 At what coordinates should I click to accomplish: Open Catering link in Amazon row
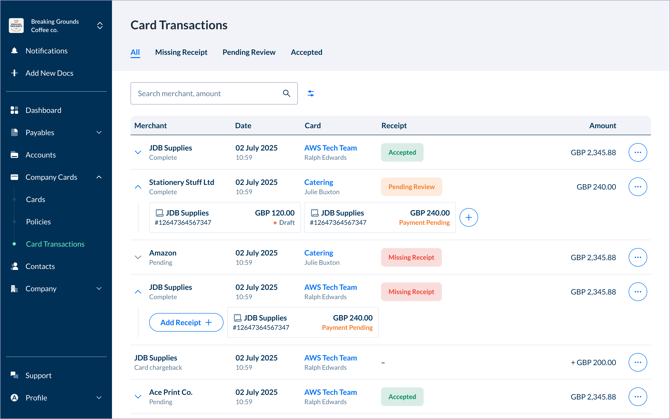tap(319, 253)
